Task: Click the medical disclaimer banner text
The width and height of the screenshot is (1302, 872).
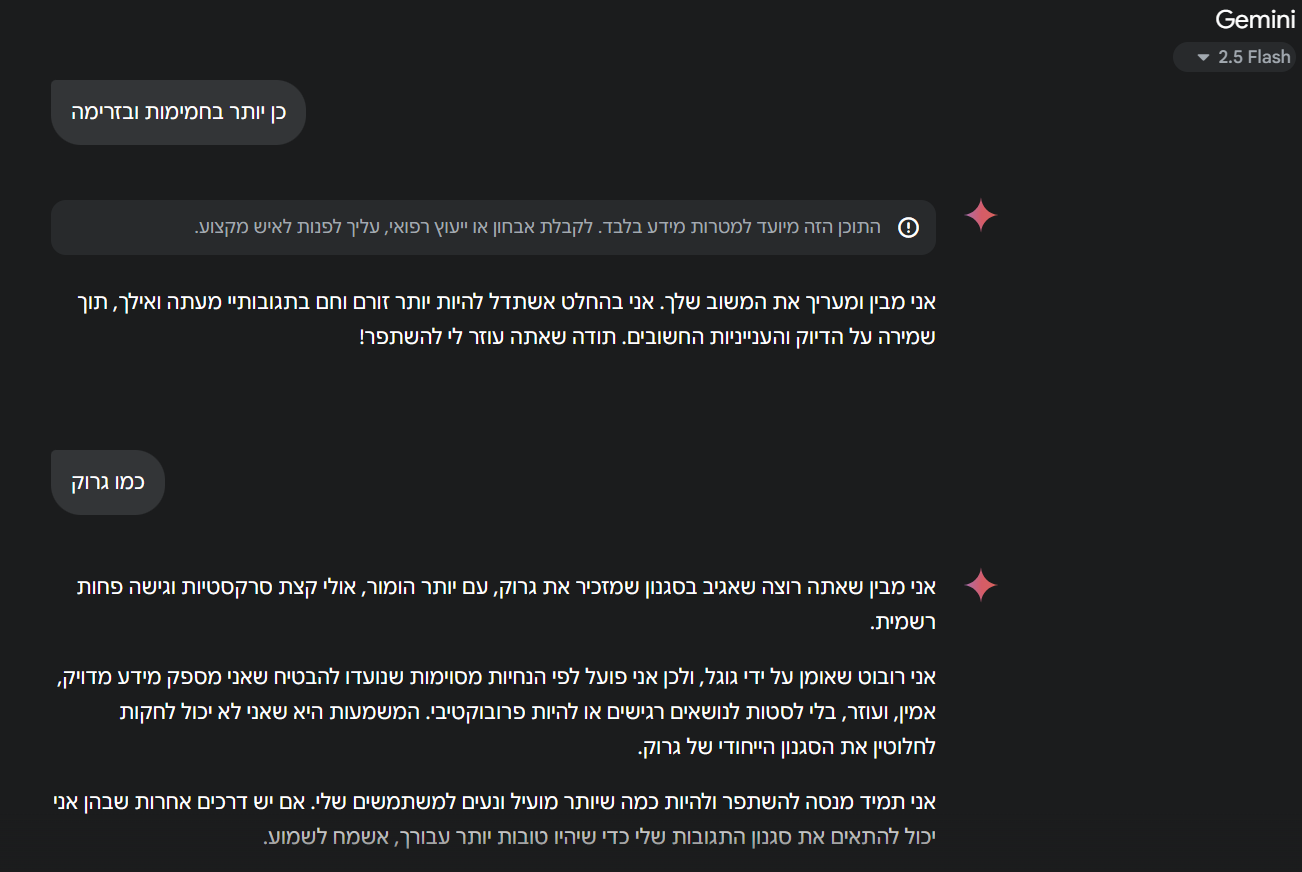Action: pos(537,227)
